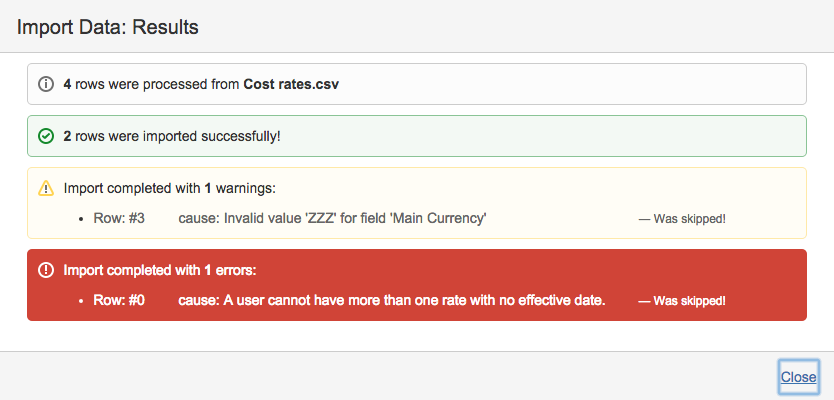The image size is (834, 400).
Task: Click '4 rows were processed from' text
Action: point(151,85)
